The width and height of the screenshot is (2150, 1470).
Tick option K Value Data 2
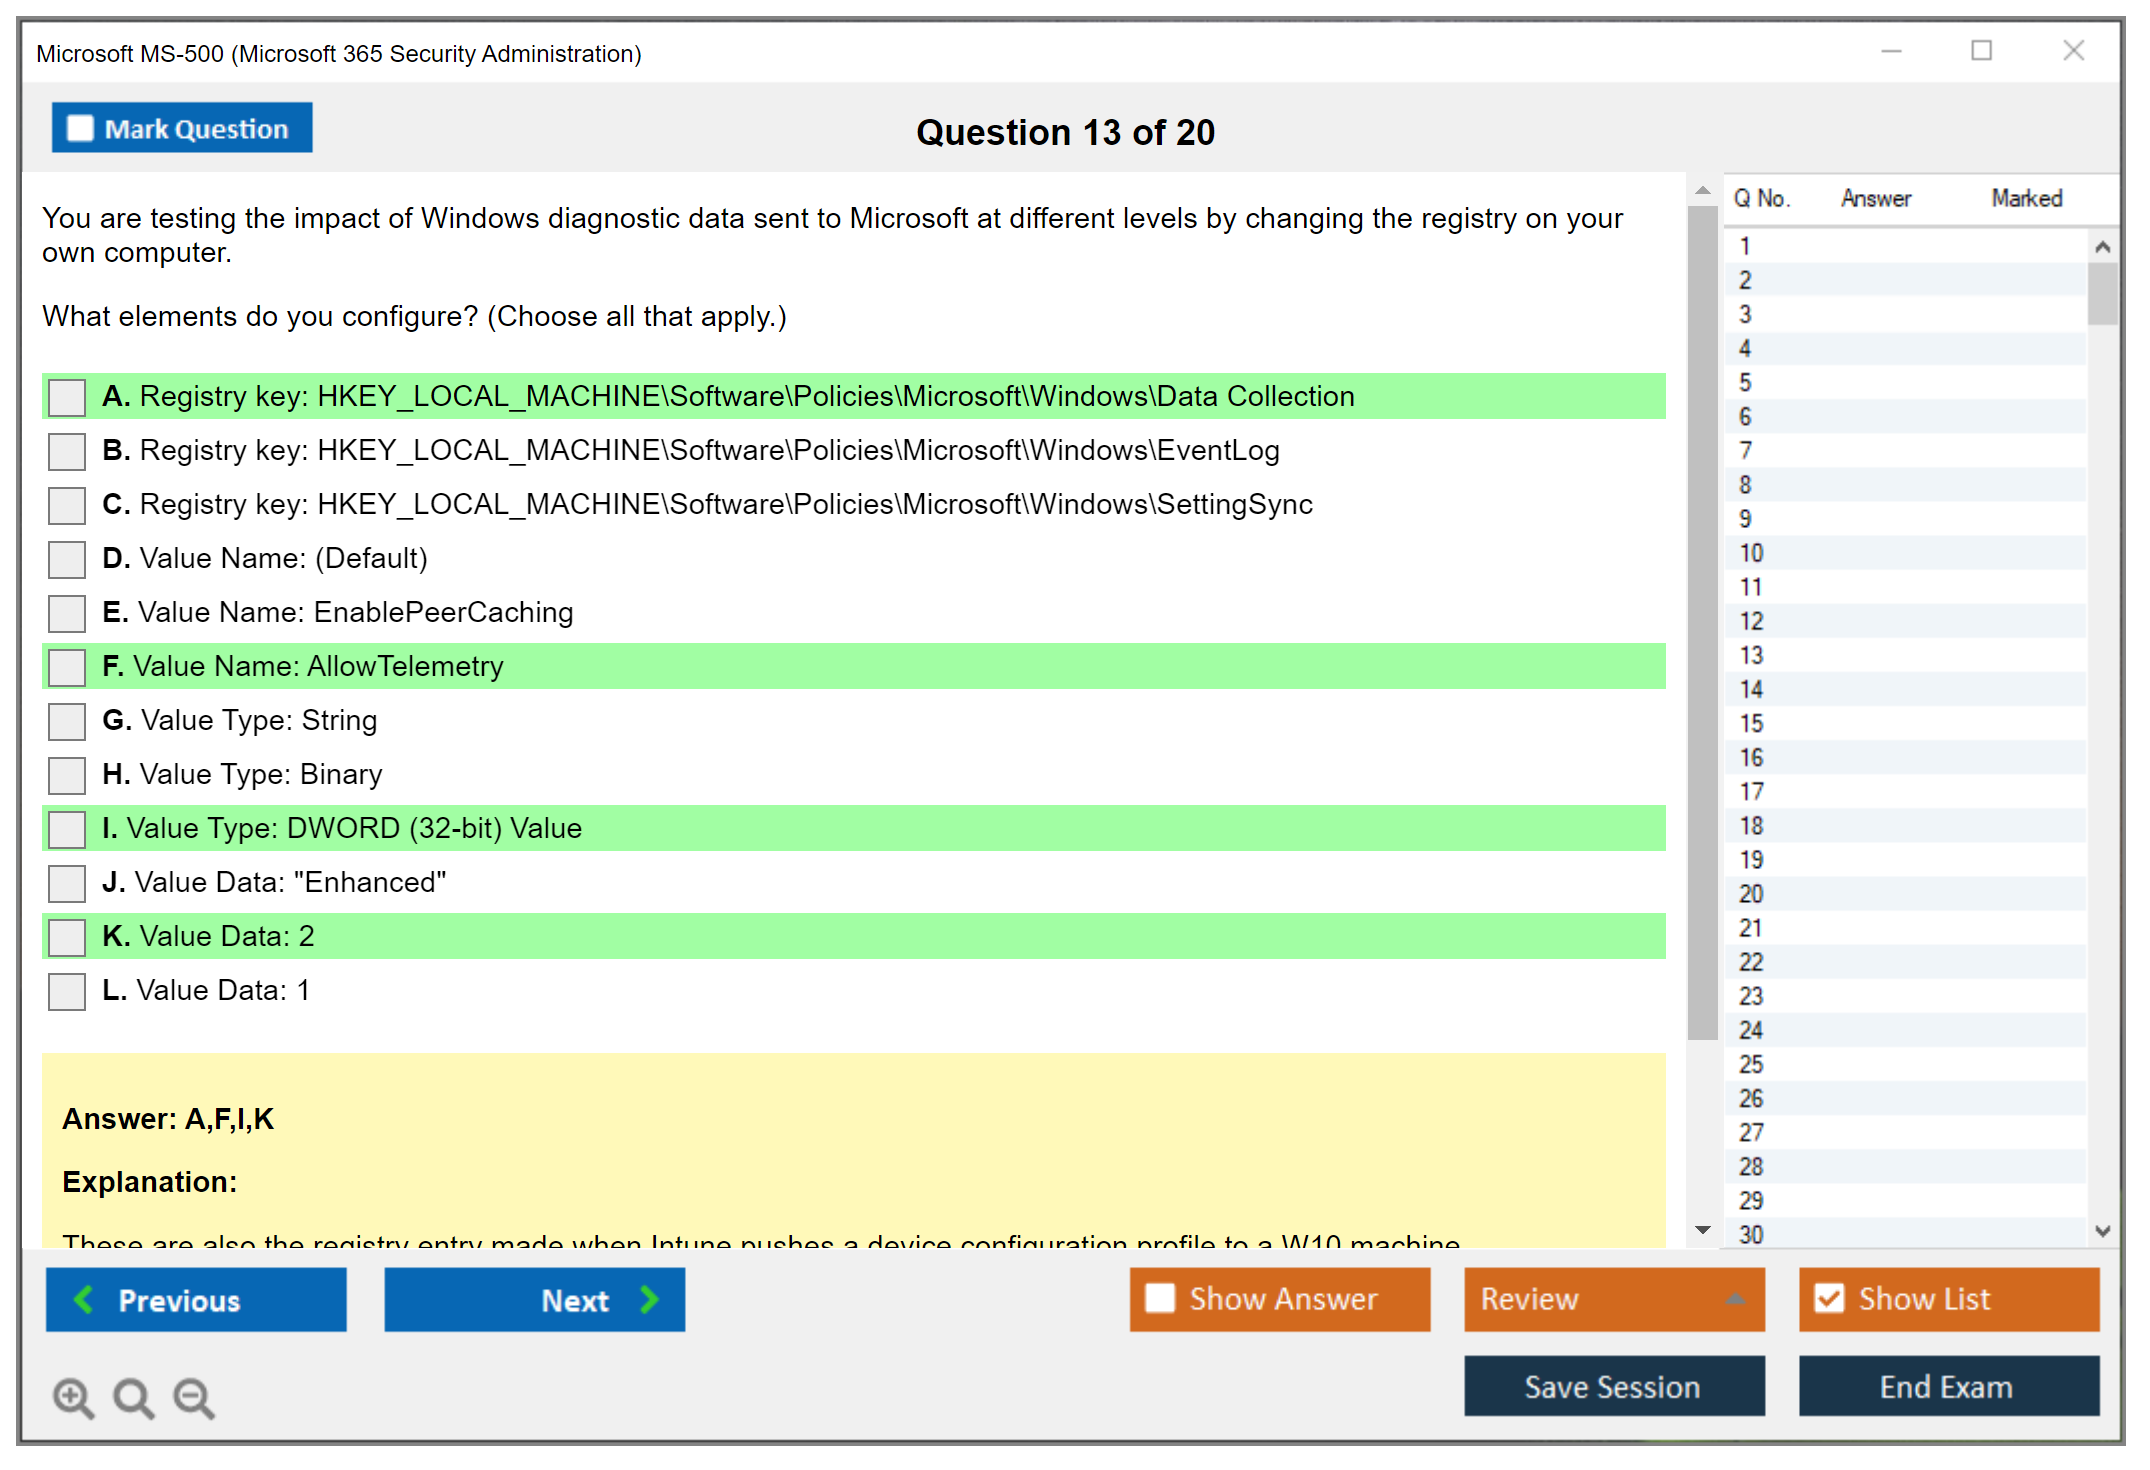point(67,937)
